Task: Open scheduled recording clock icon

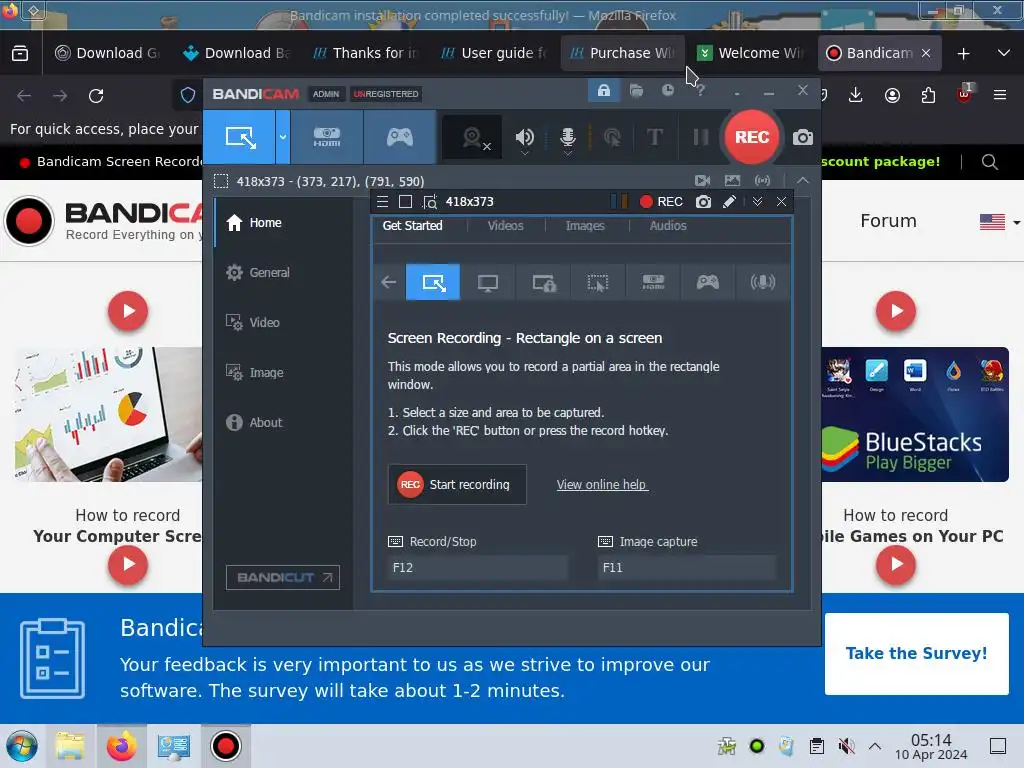Action: 667,90
